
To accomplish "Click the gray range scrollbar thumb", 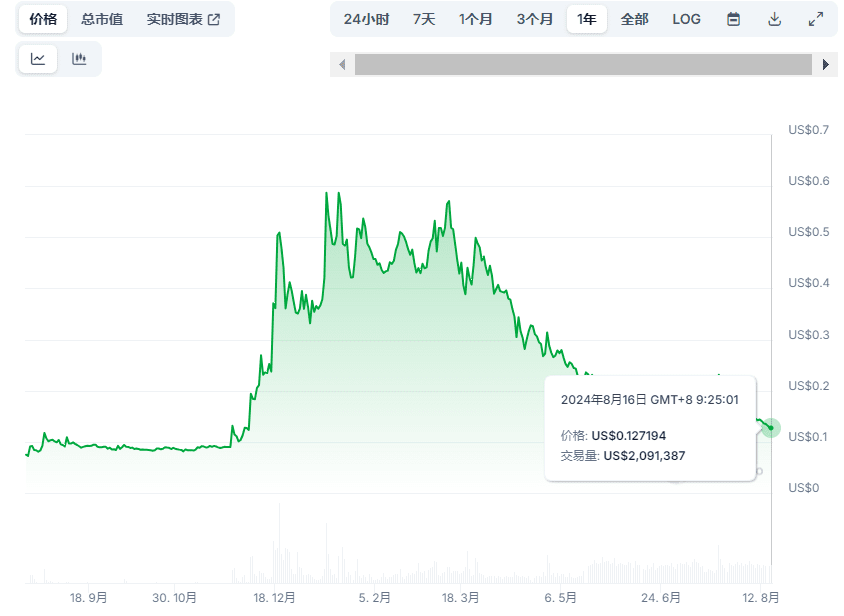I will [x=583, y=65].
